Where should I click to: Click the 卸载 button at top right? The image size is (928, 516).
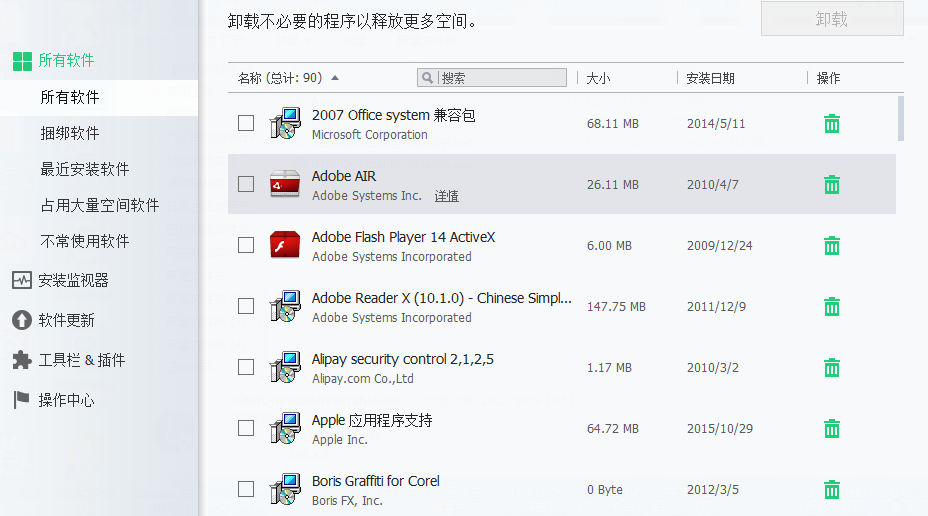point(832,19)
